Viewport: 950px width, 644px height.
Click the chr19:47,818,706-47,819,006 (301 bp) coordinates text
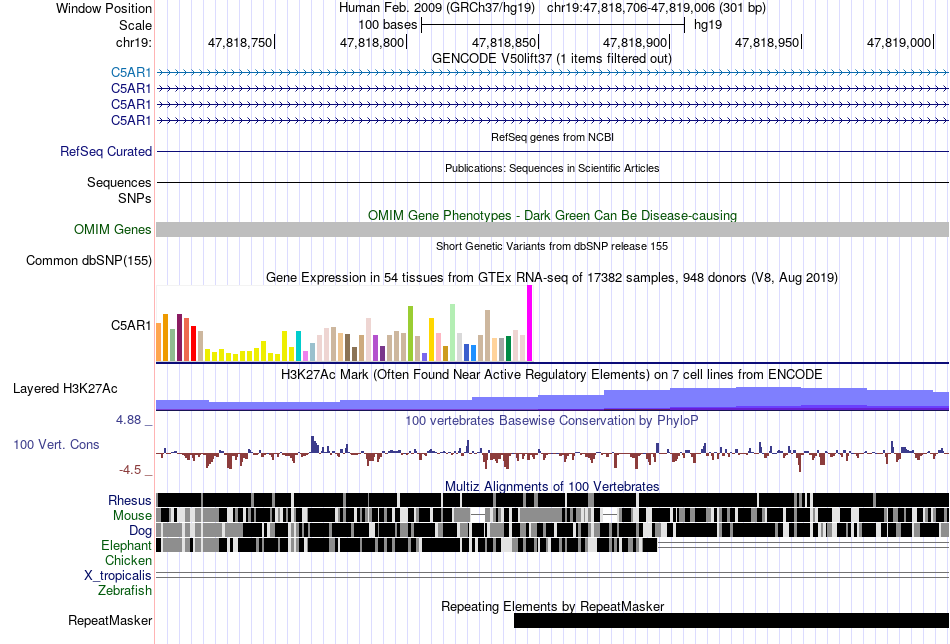click(656, 8)
